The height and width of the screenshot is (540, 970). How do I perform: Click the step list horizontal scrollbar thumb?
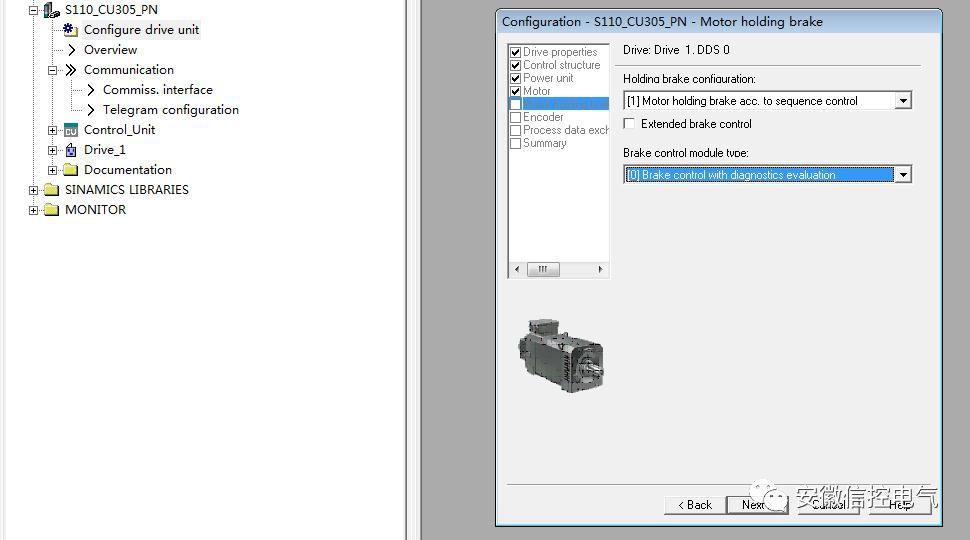(543, 269)
